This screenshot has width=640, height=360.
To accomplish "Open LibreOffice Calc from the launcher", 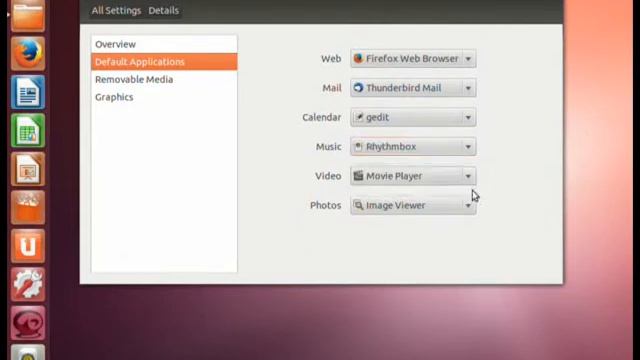I will [x=28, y=131].
